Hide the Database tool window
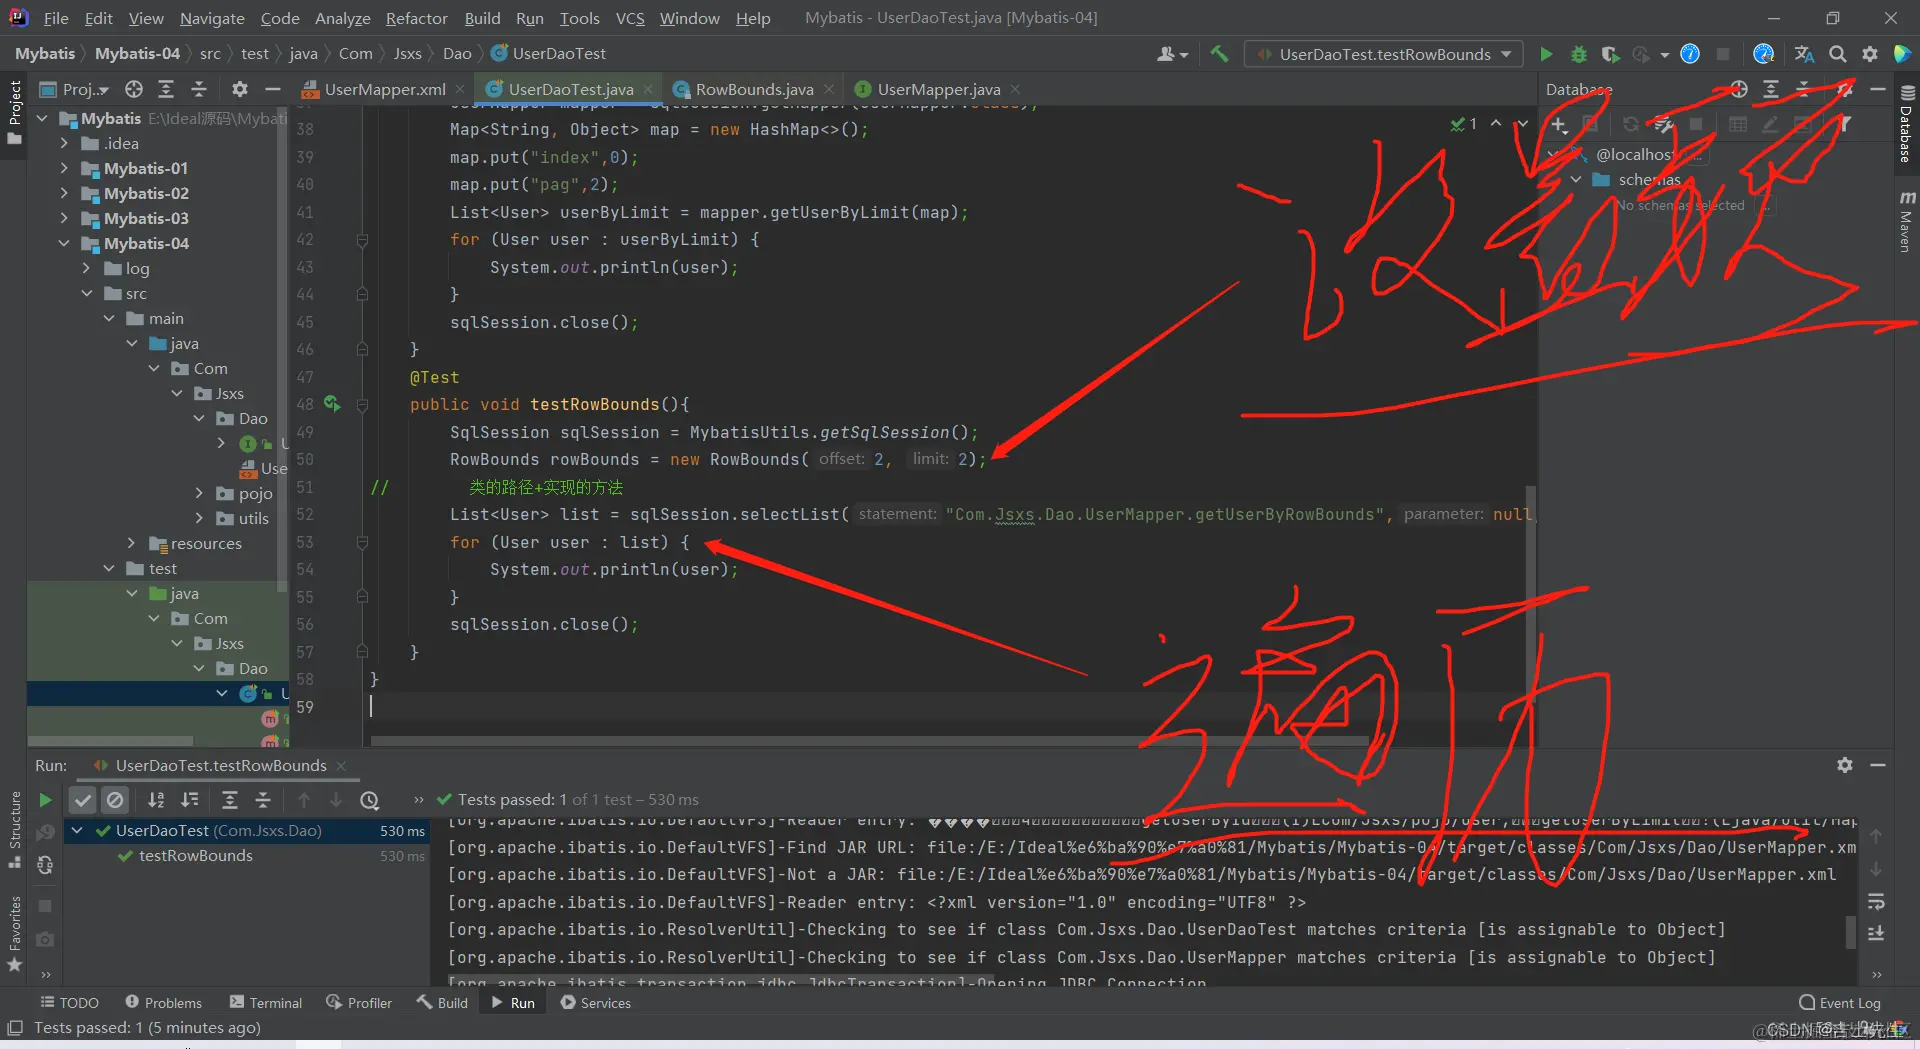Viewport: 1920px width, 1049px height. point(1878,89)
